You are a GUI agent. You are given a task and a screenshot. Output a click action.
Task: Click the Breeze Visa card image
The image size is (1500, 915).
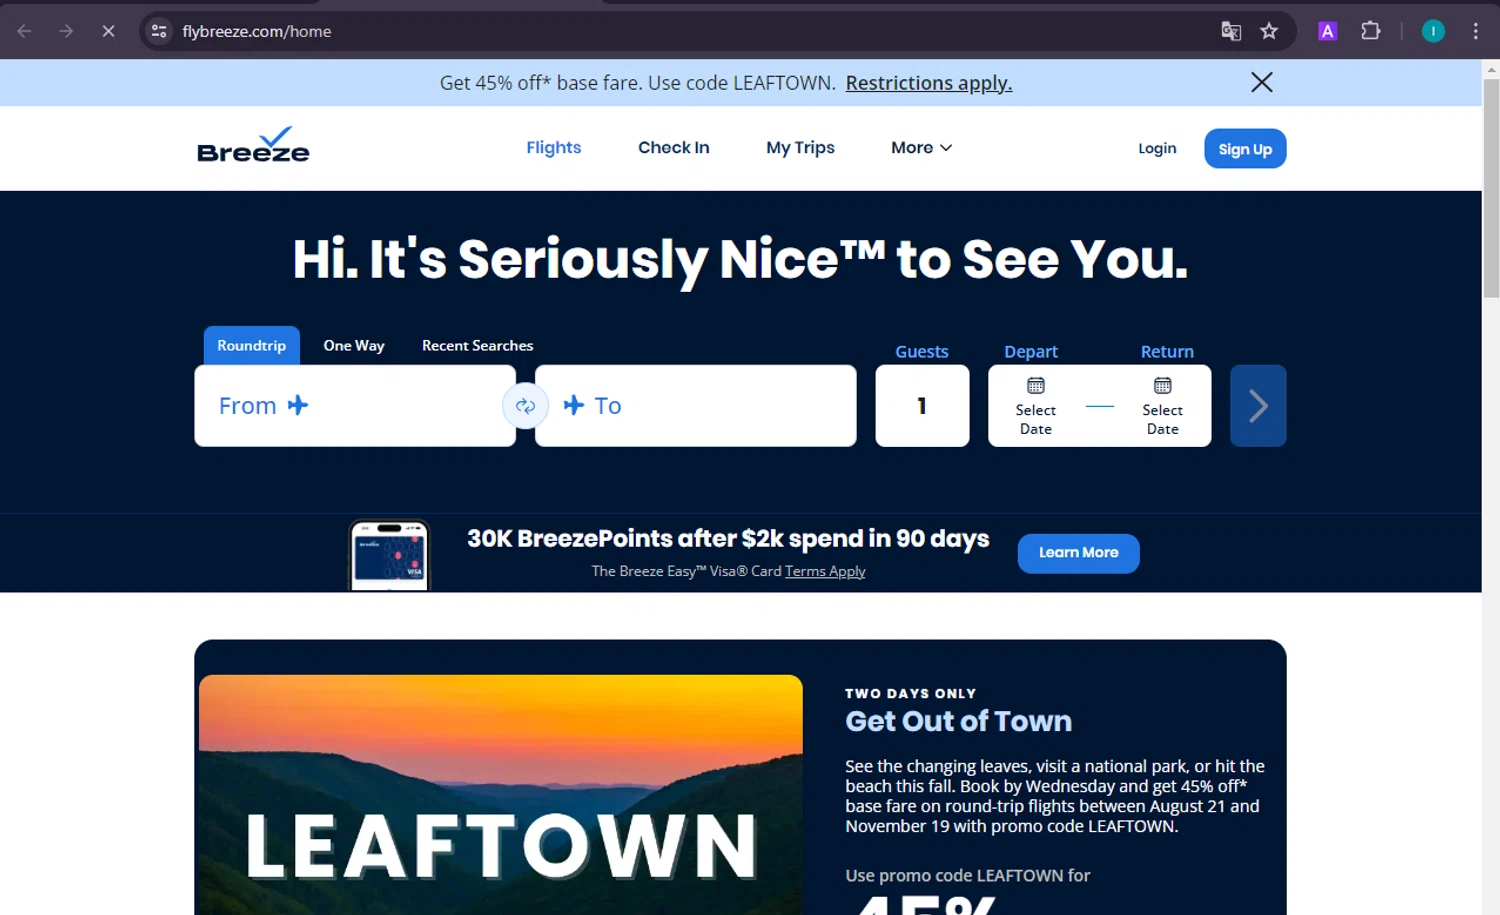click(x=389, y=555)
